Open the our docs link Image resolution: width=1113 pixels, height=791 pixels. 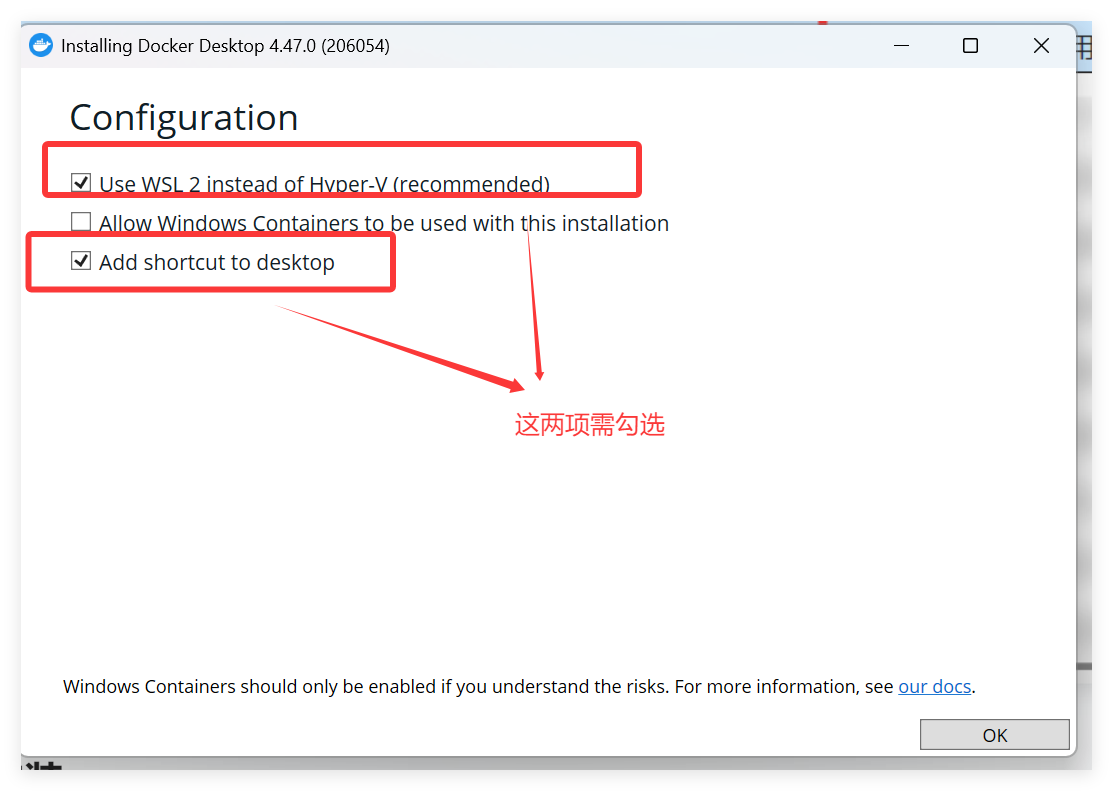[x=934, y=687]
